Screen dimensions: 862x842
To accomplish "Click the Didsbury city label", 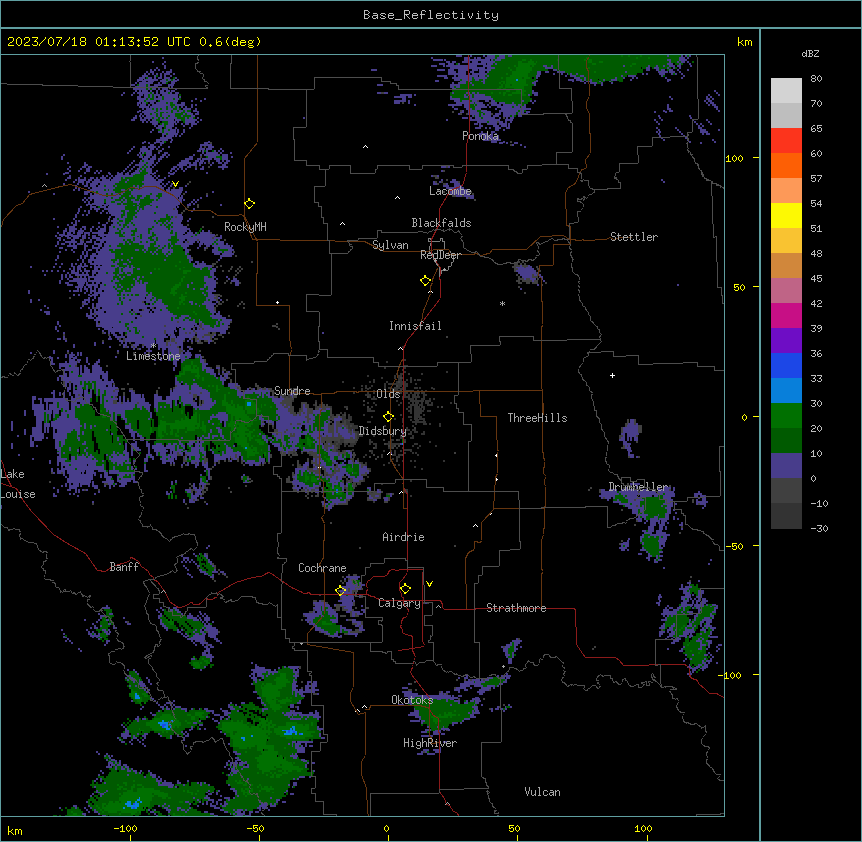I will (x=383, y=431).
